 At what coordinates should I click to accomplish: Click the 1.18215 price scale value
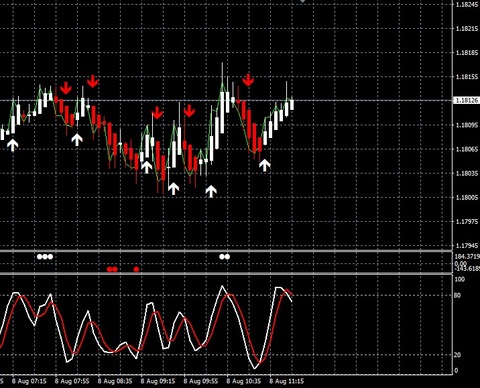pyautogui.click(x=467, y=28)
